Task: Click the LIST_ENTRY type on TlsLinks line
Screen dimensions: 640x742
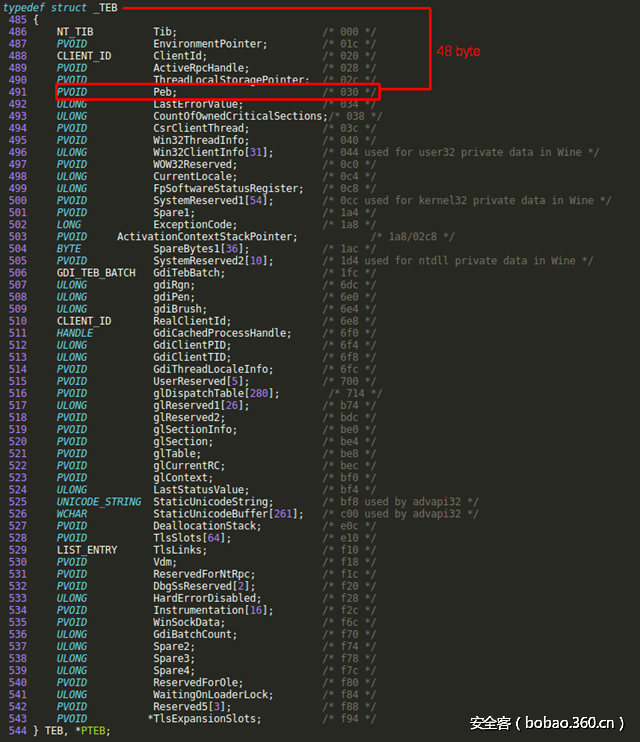Action: pos(87,550)
